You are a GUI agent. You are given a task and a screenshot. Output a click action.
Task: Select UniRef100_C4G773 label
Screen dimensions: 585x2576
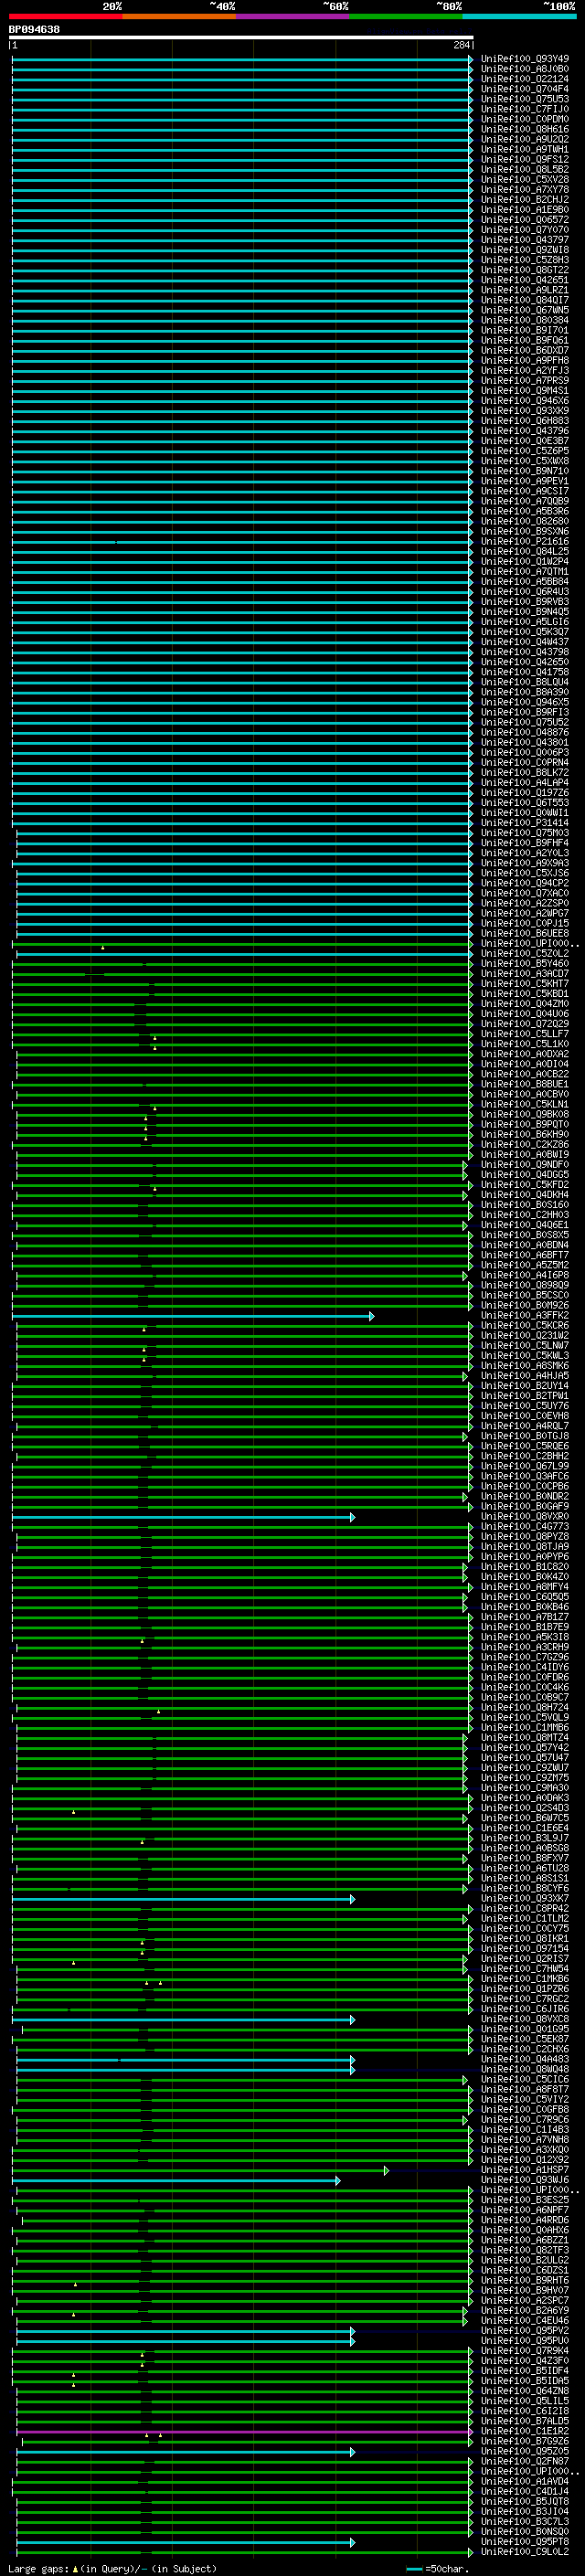pos(525,1528)
